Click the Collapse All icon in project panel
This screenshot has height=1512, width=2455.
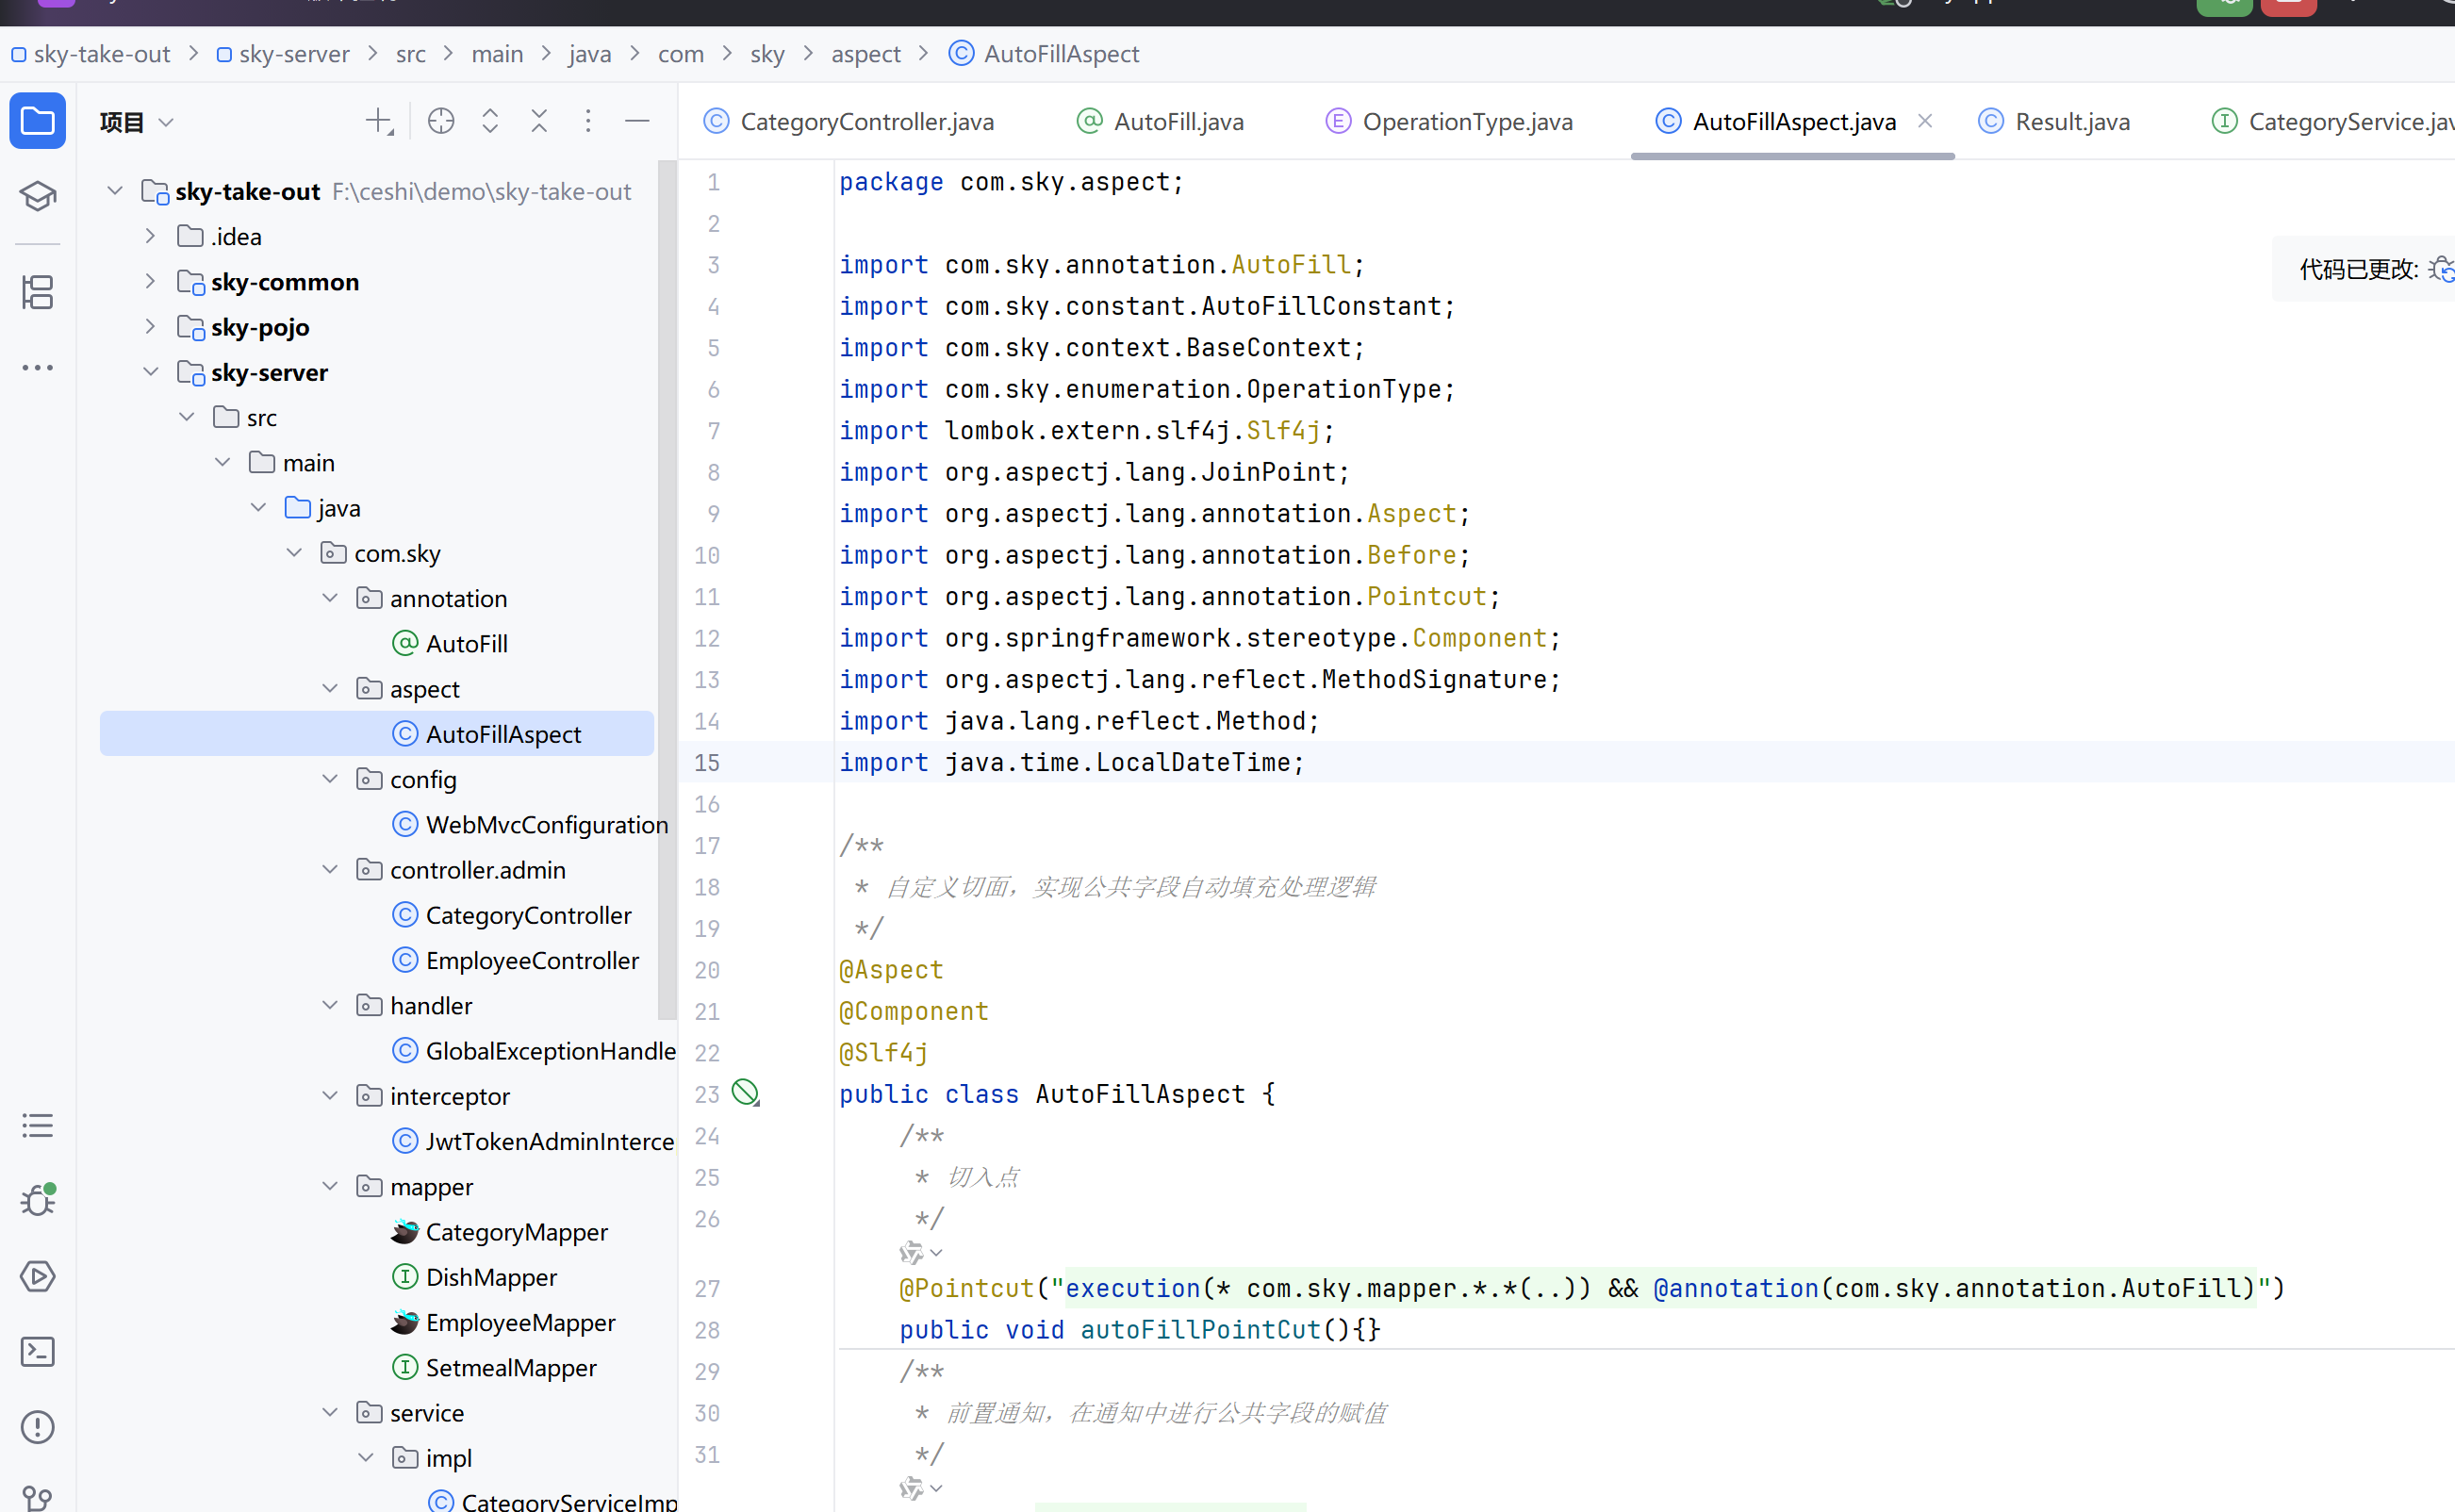tap(539, 121)
